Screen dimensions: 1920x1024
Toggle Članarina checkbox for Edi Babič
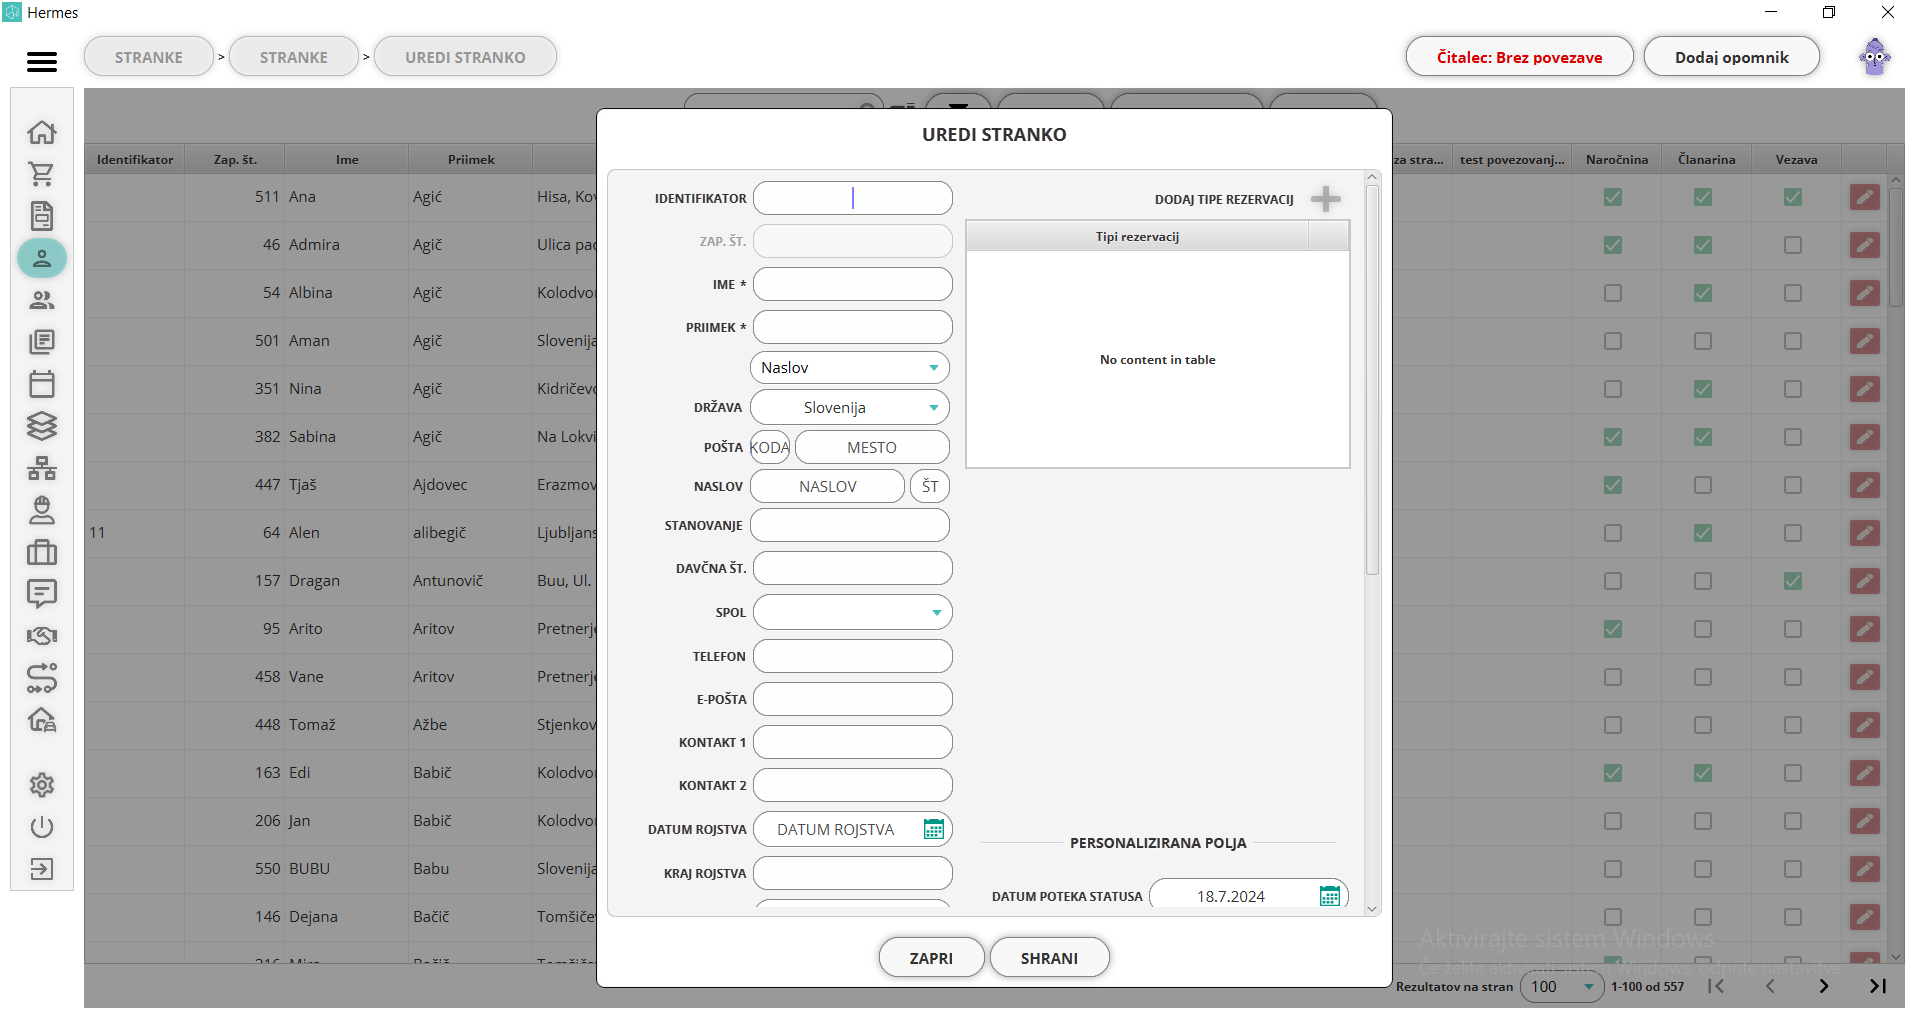(x=1703, y=773)
